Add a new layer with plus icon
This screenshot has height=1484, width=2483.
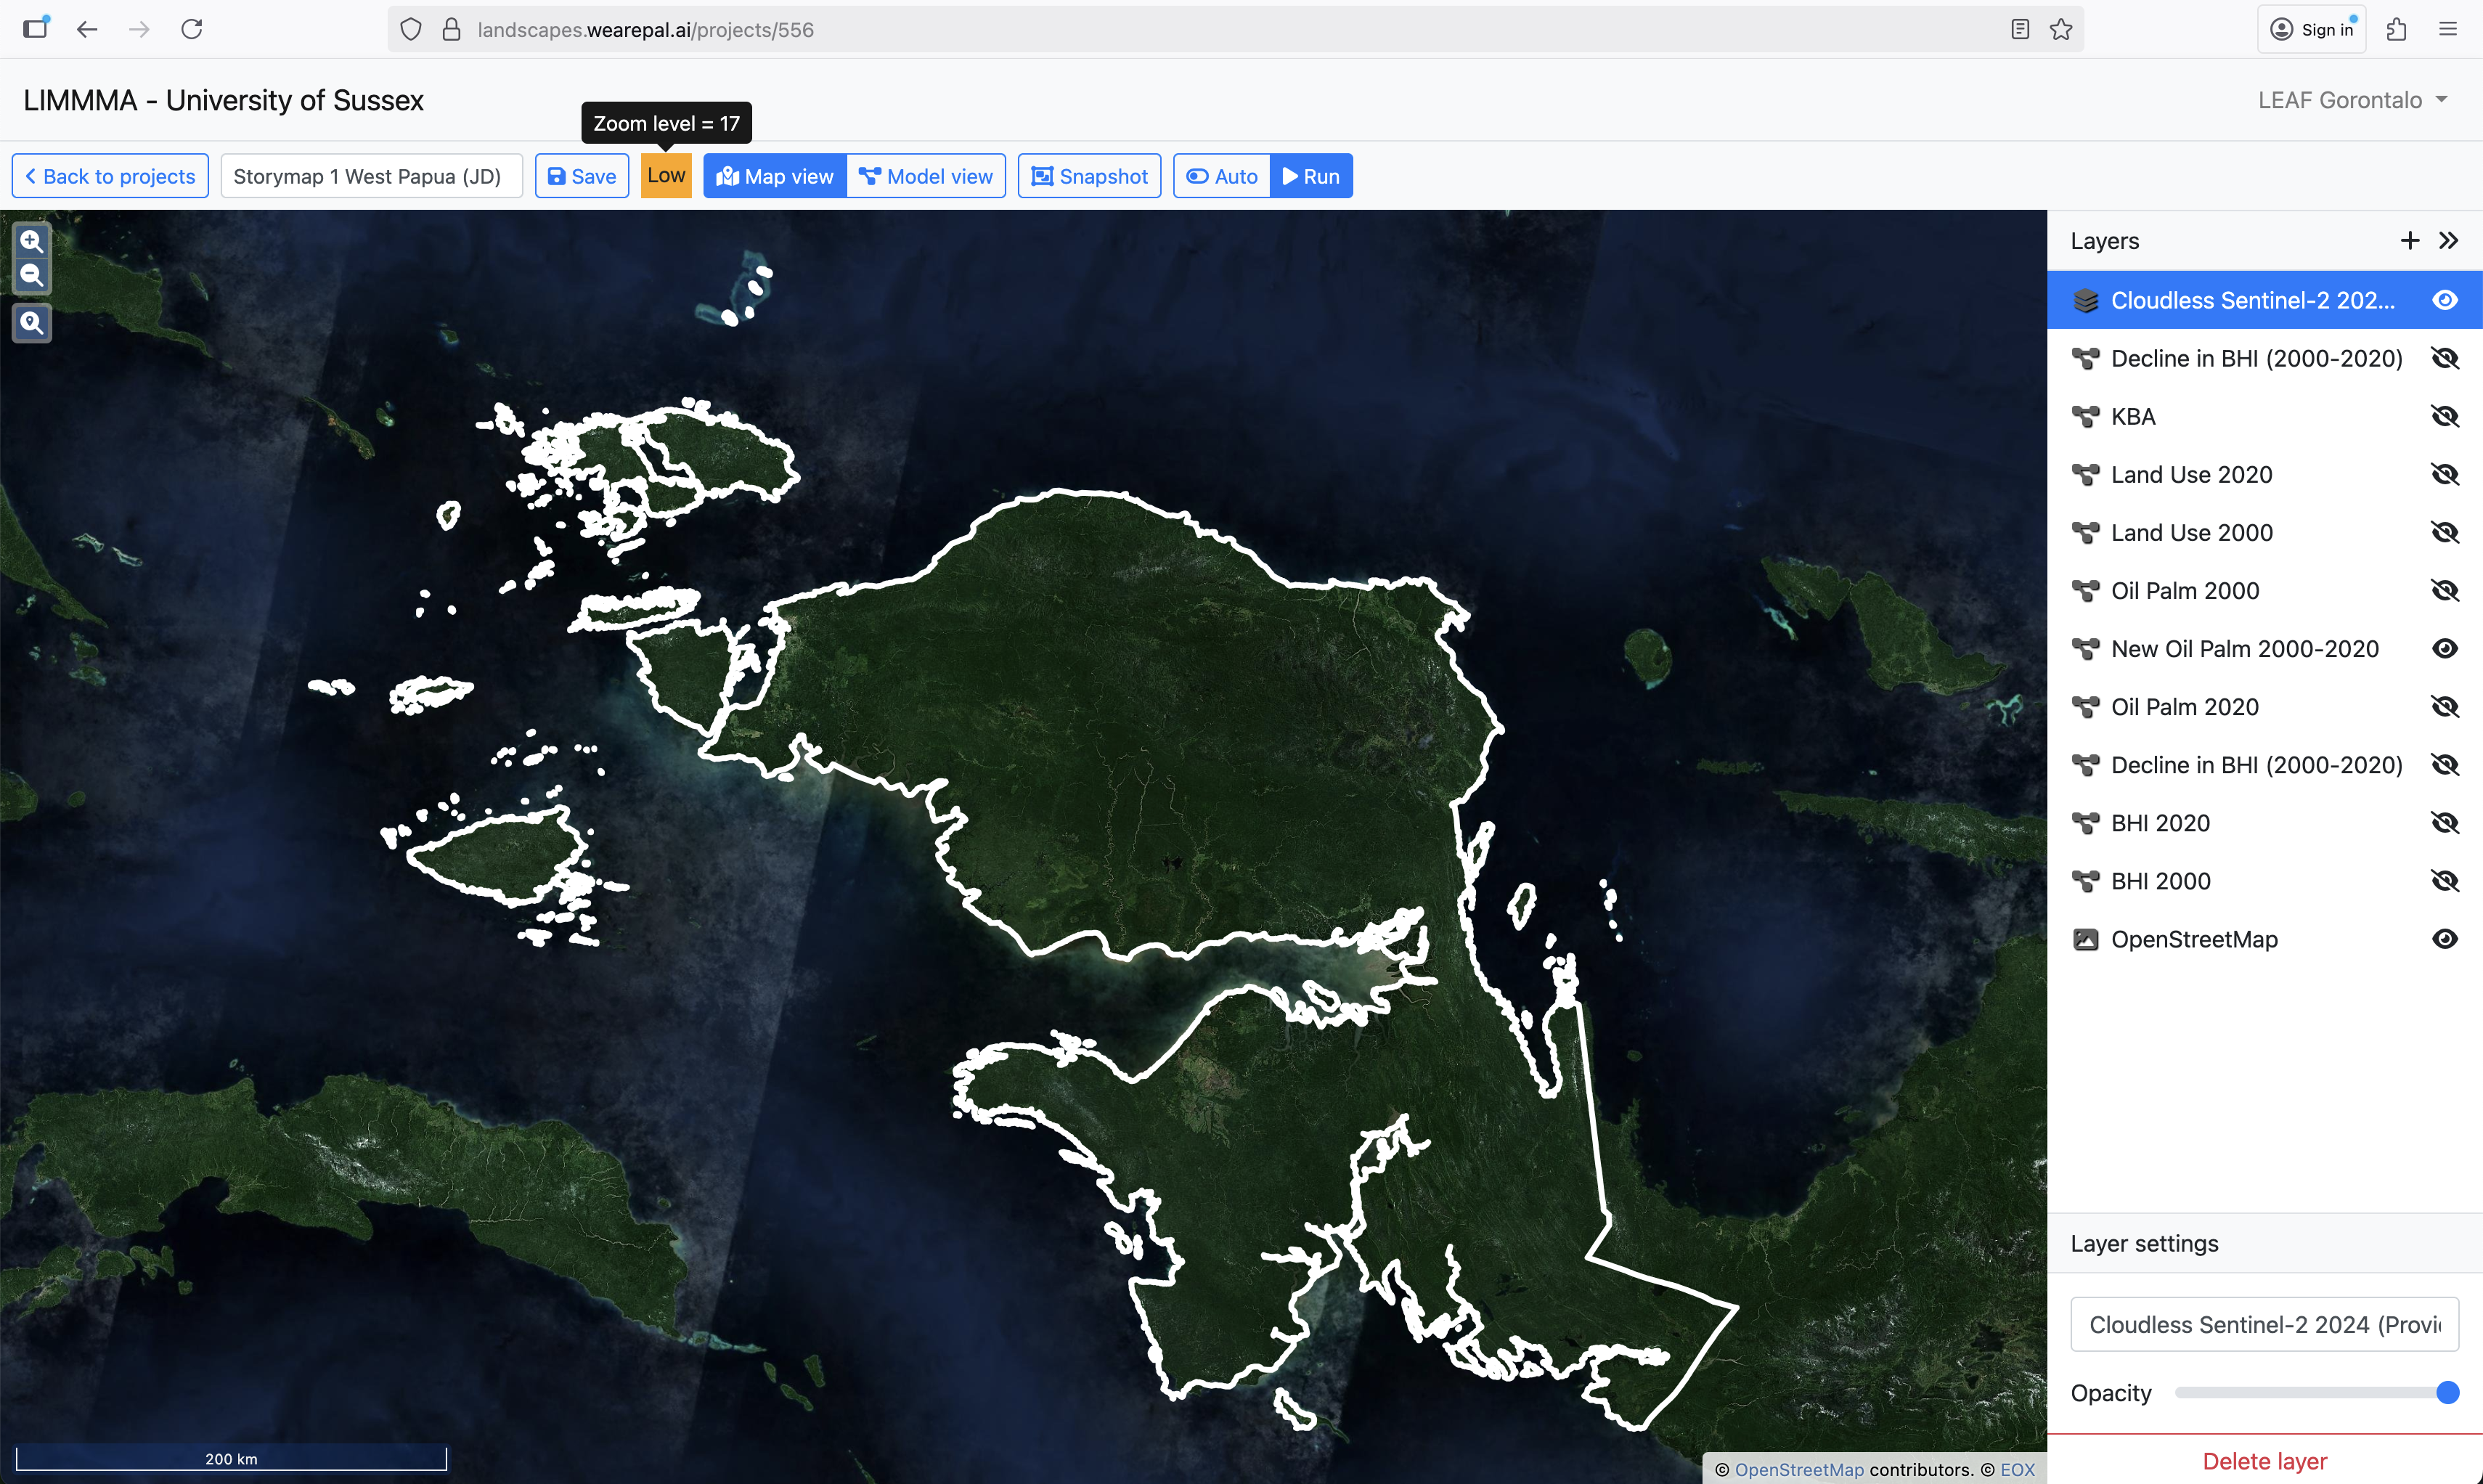(2409, 241)
